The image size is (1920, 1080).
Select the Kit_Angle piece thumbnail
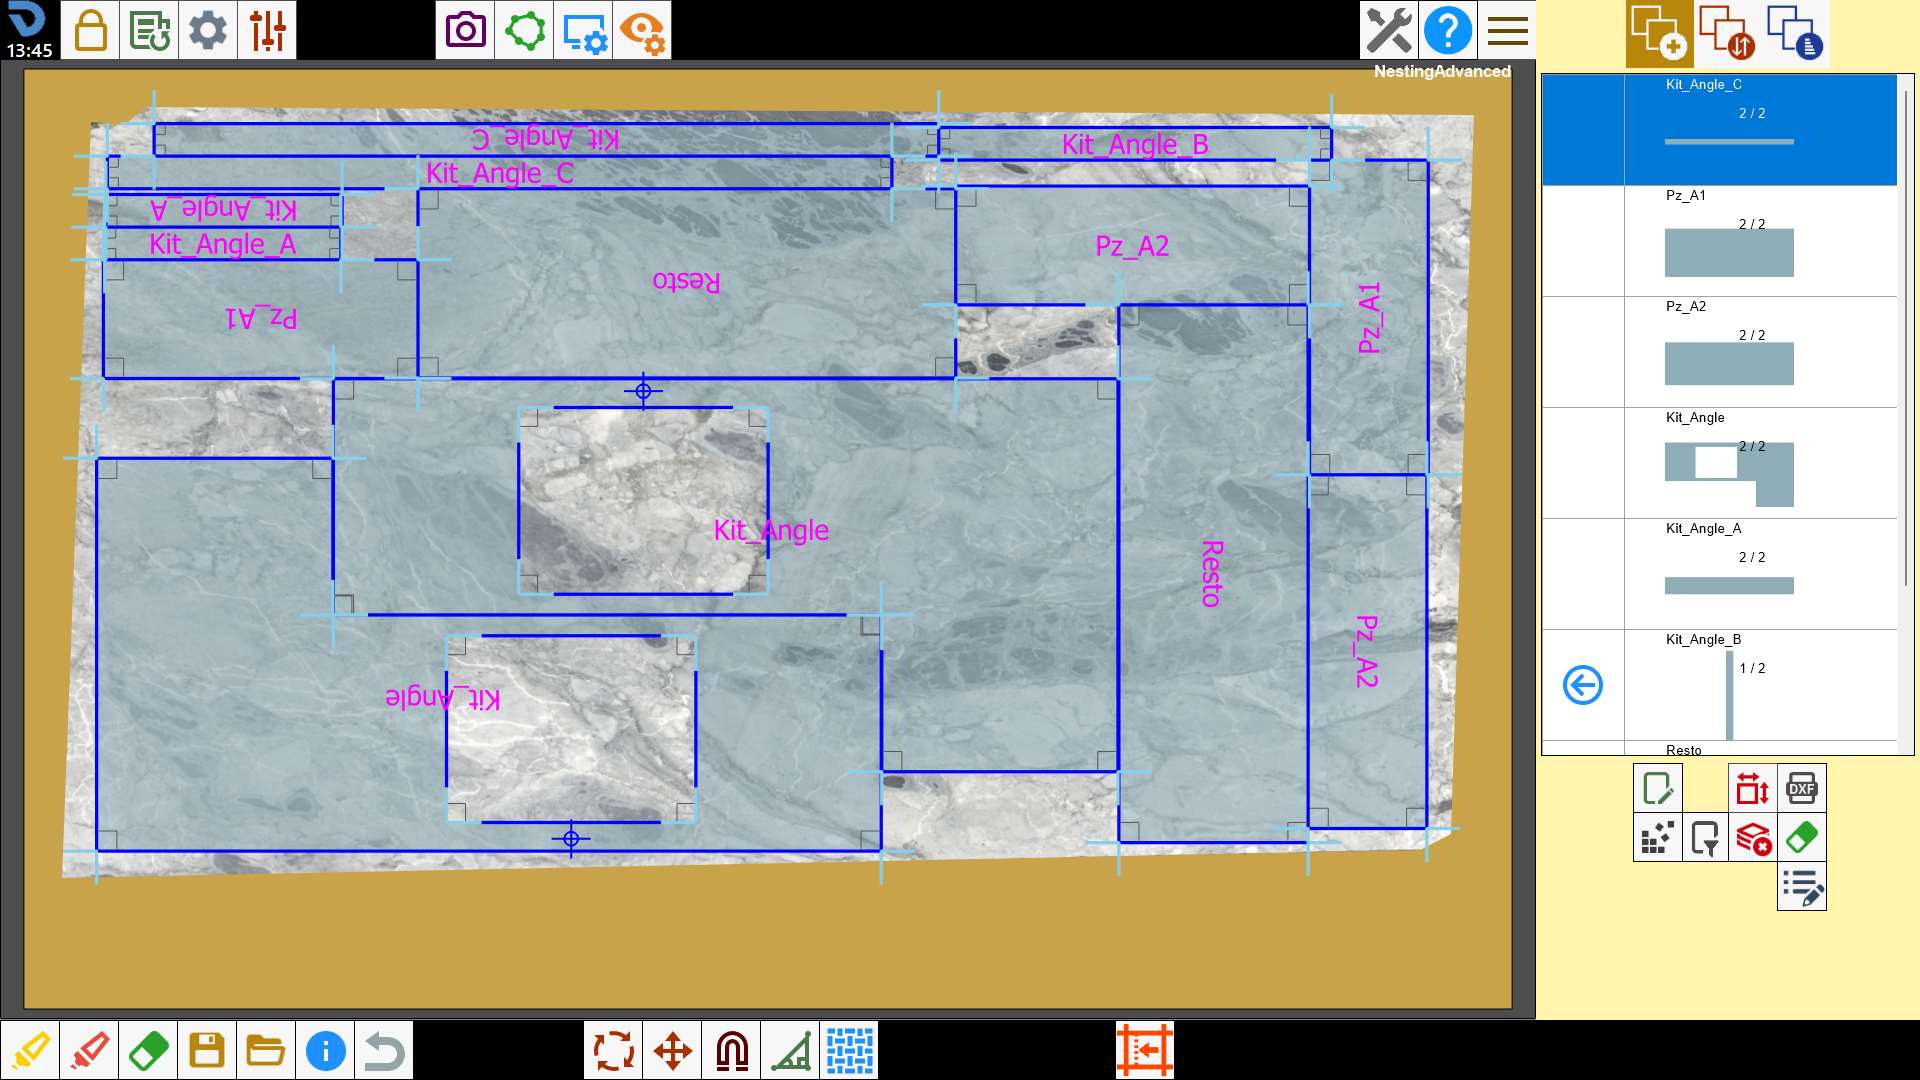point(1729,474)
